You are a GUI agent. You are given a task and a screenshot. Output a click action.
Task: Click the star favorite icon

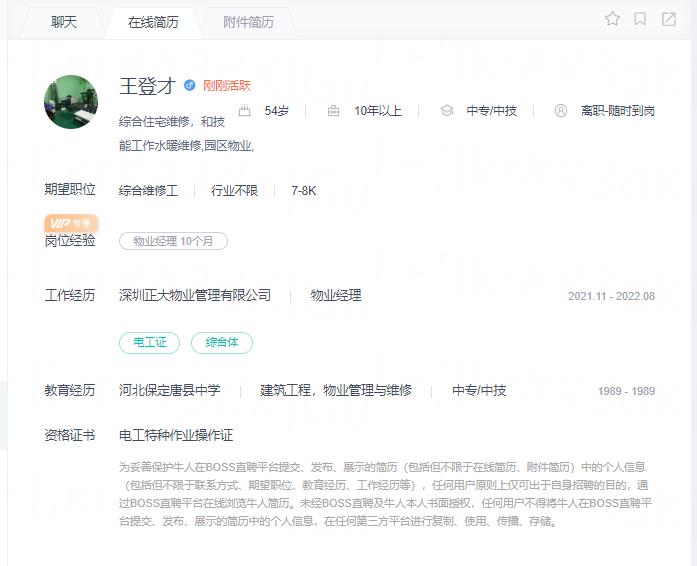[612, 19]
